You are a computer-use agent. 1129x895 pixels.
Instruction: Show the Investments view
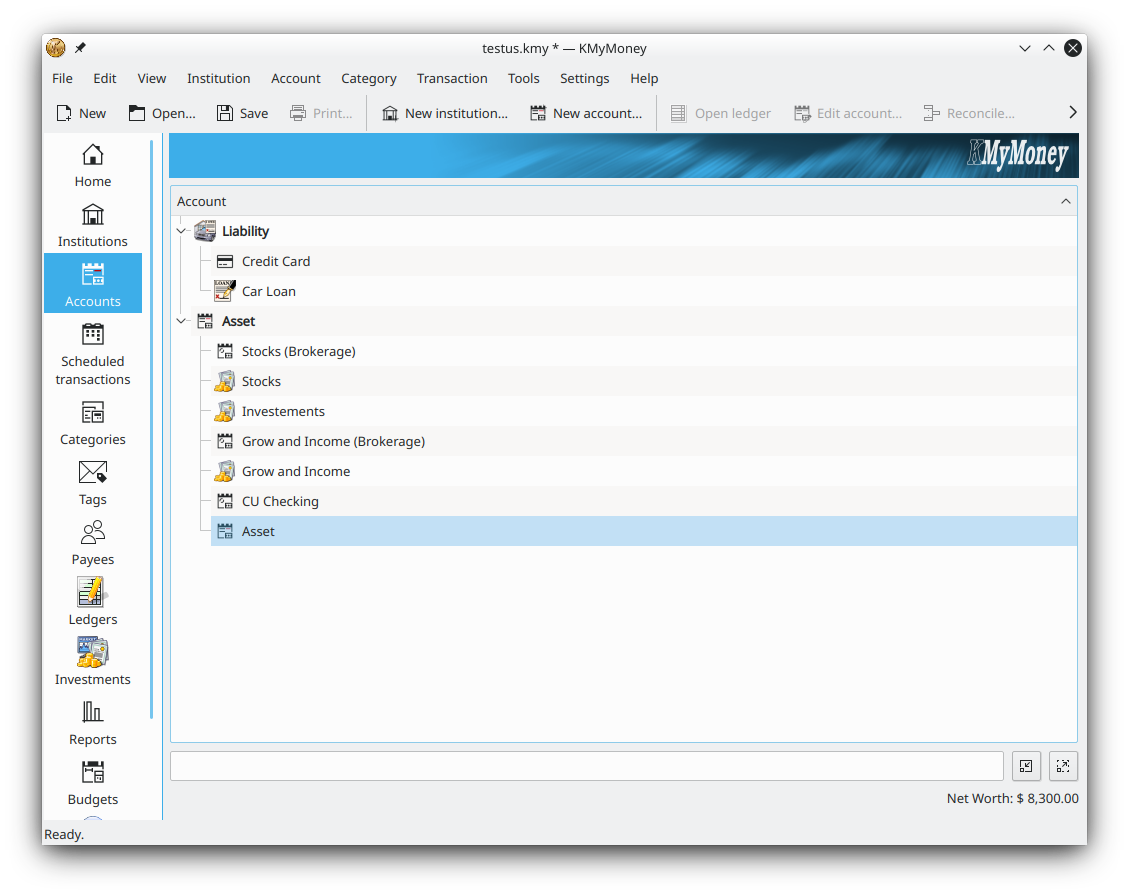[x=92, y=663]
